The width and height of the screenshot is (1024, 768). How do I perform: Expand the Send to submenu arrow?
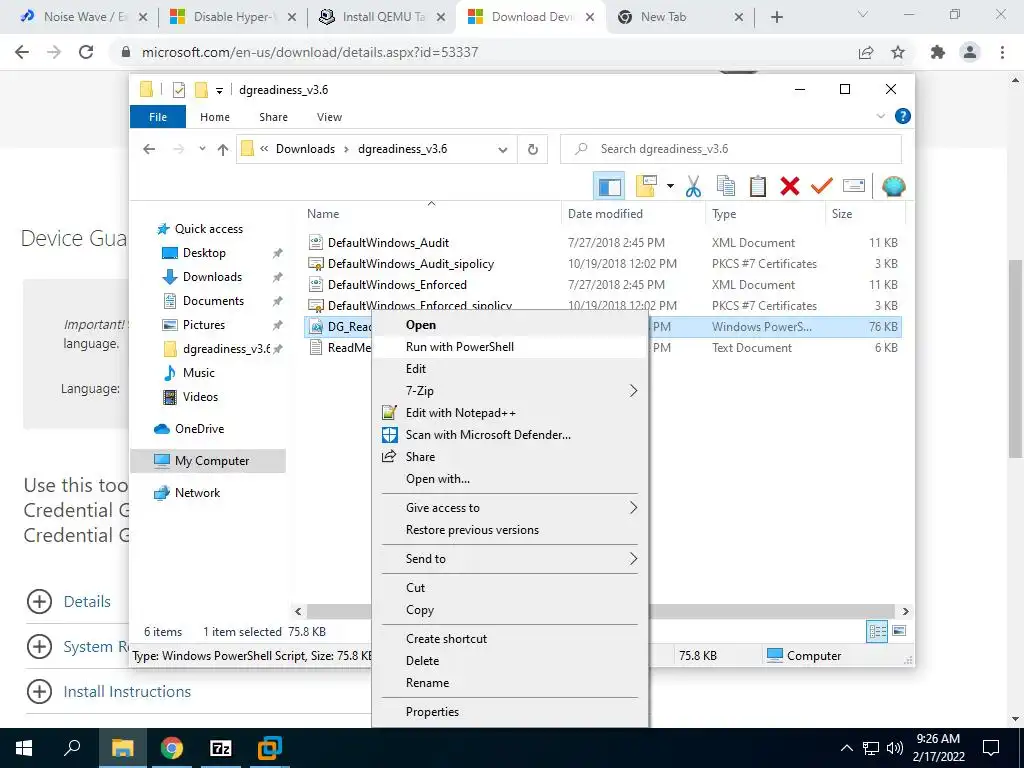pos(633,559)
